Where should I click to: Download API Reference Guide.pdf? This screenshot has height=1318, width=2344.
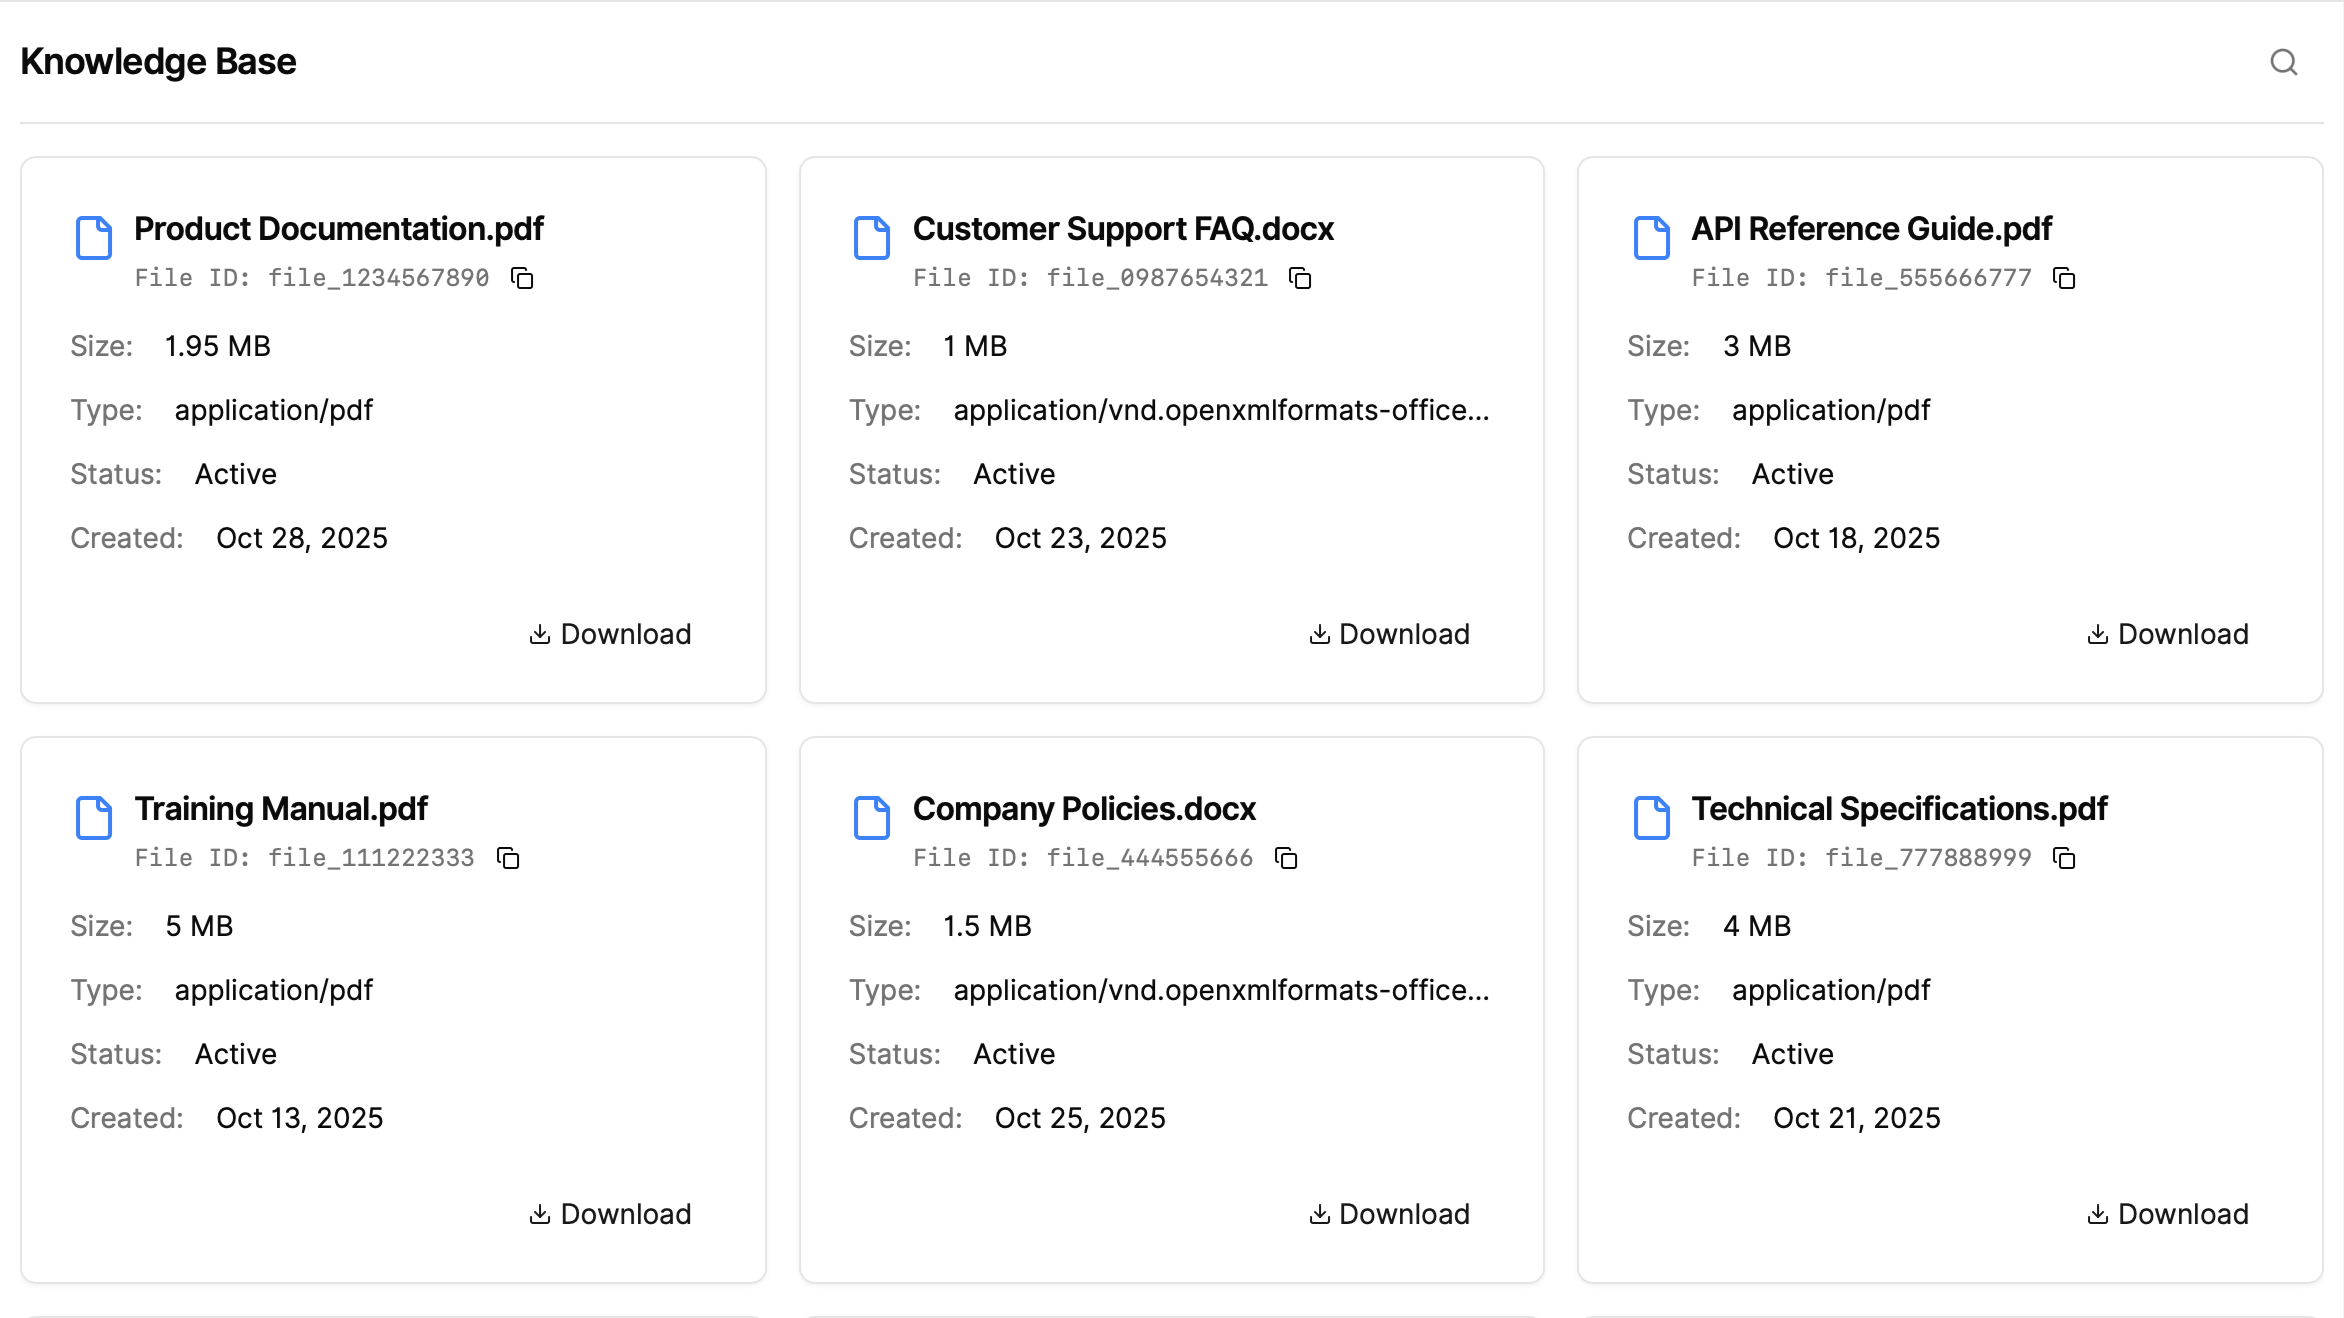click(2167, 634)
